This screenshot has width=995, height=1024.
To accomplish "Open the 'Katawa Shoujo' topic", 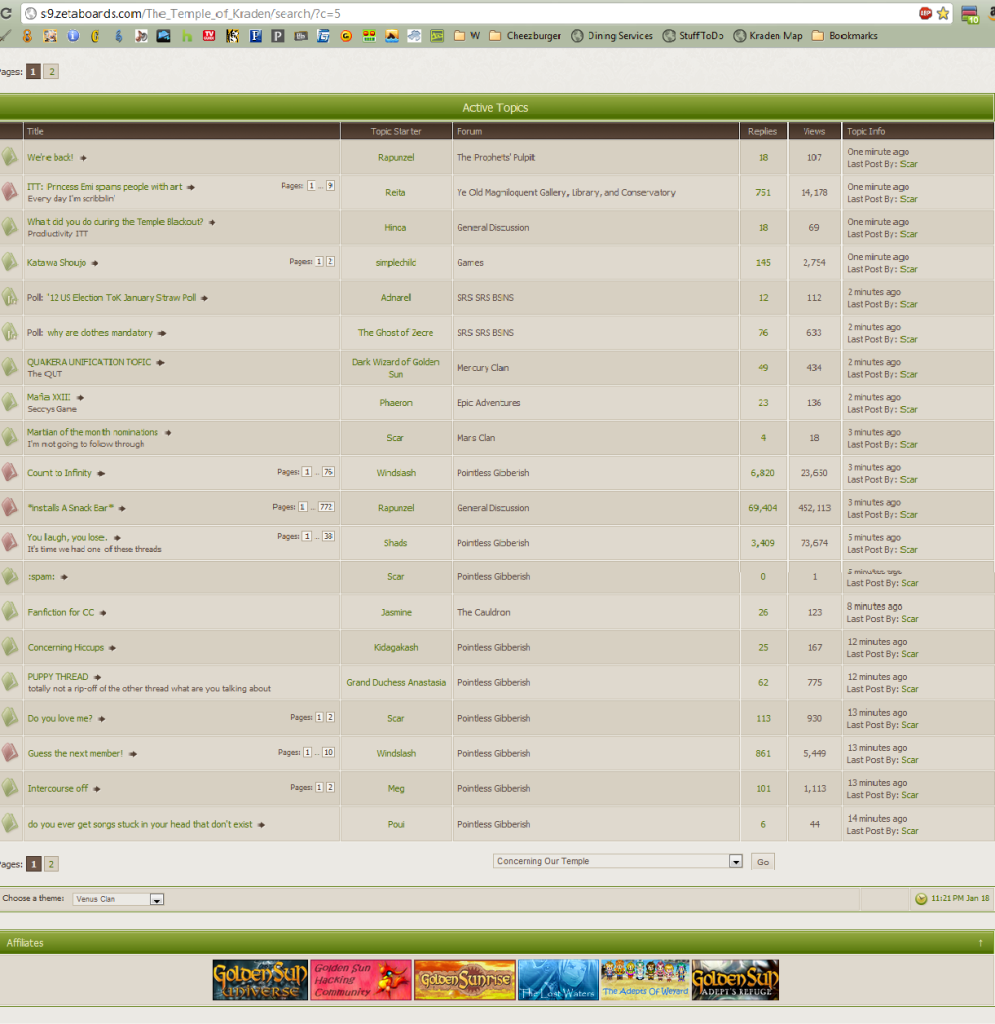I will (x=56, y=263).
